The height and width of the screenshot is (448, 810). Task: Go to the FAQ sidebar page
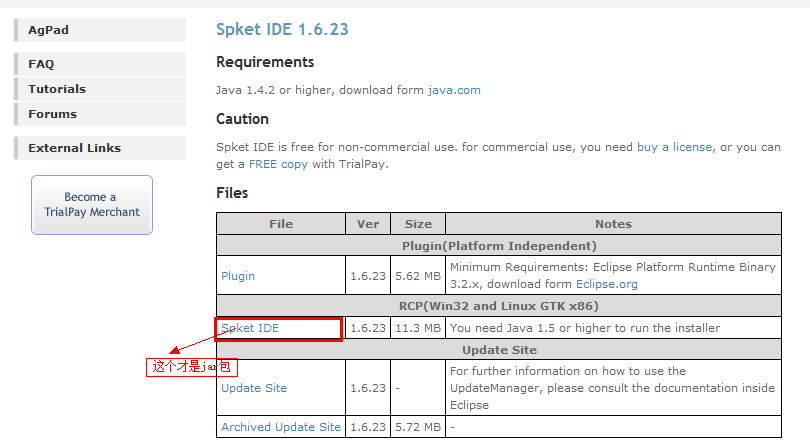41,64
